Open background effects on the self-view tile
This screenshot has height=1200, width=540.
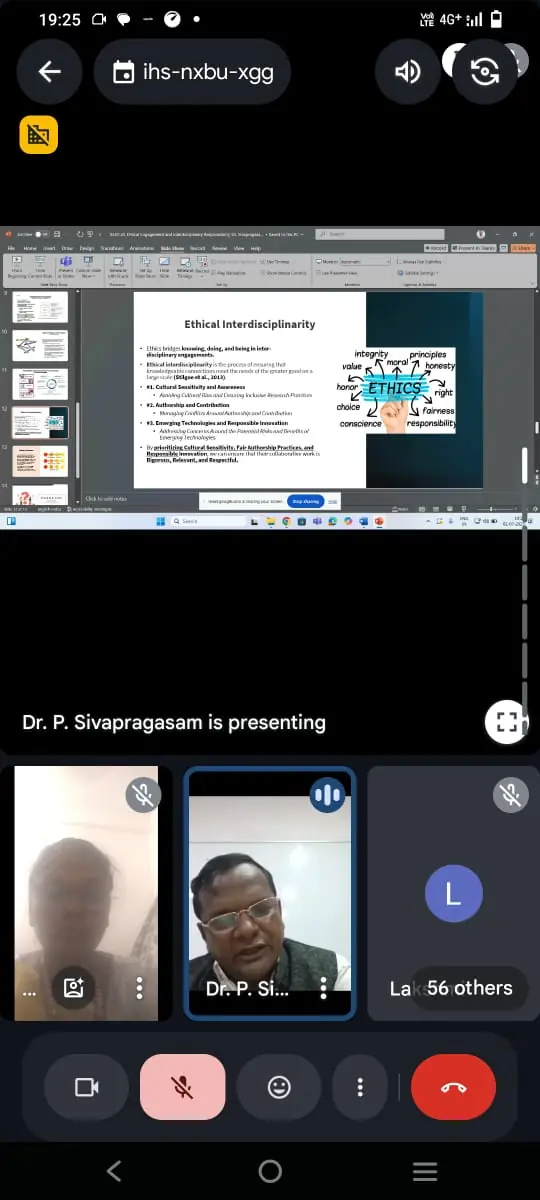click(74, 989)
